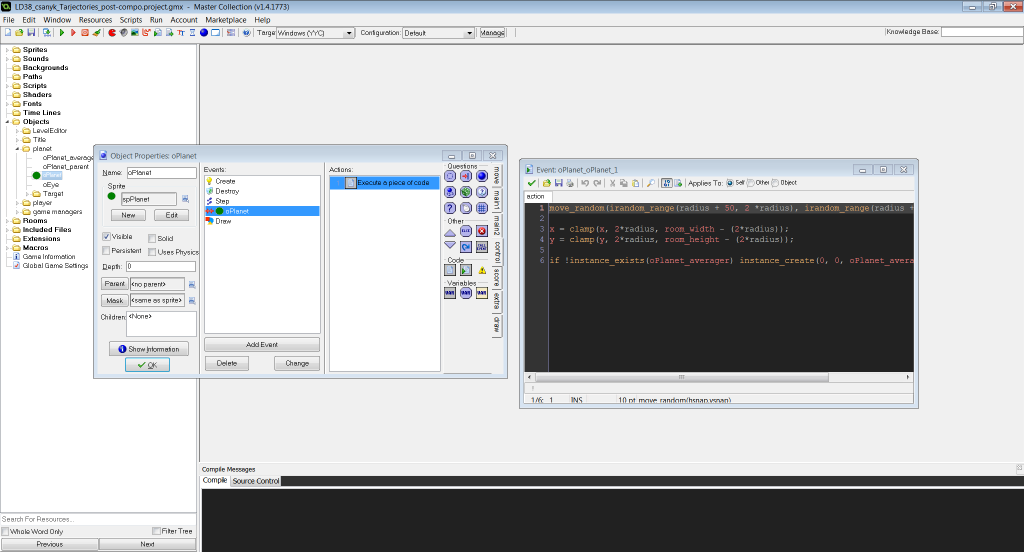
Task: Switch to the Source Control tab
Action: 256,481
